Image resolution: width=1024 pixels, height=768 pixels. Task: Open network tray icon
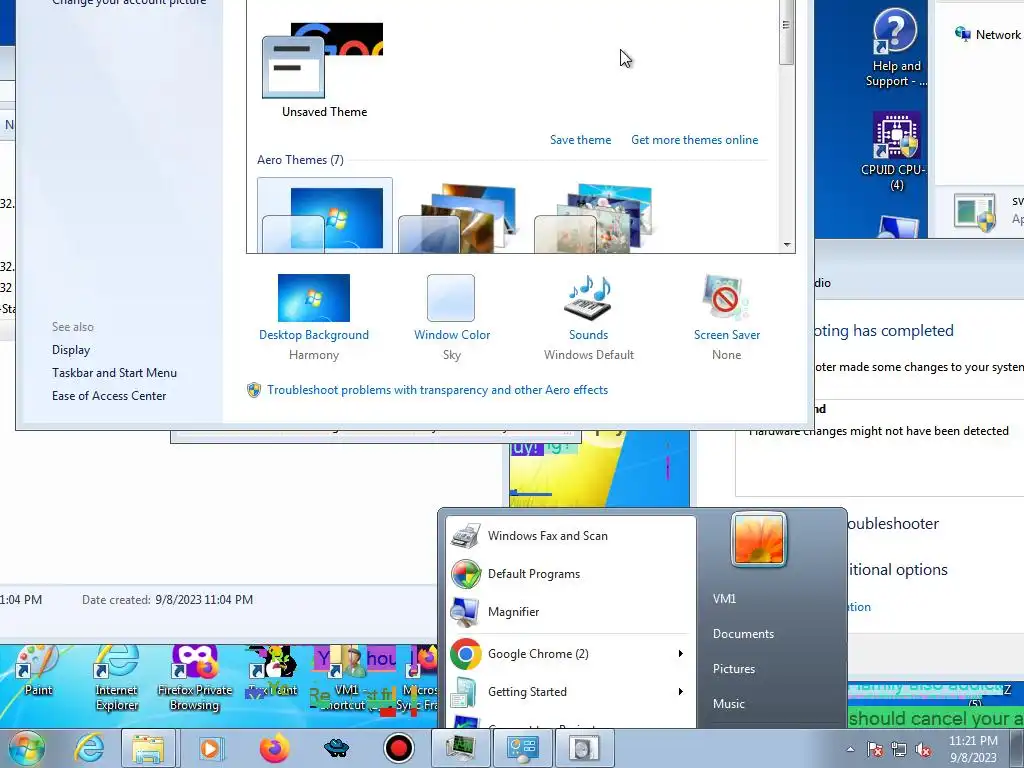[x=899, y=749]
